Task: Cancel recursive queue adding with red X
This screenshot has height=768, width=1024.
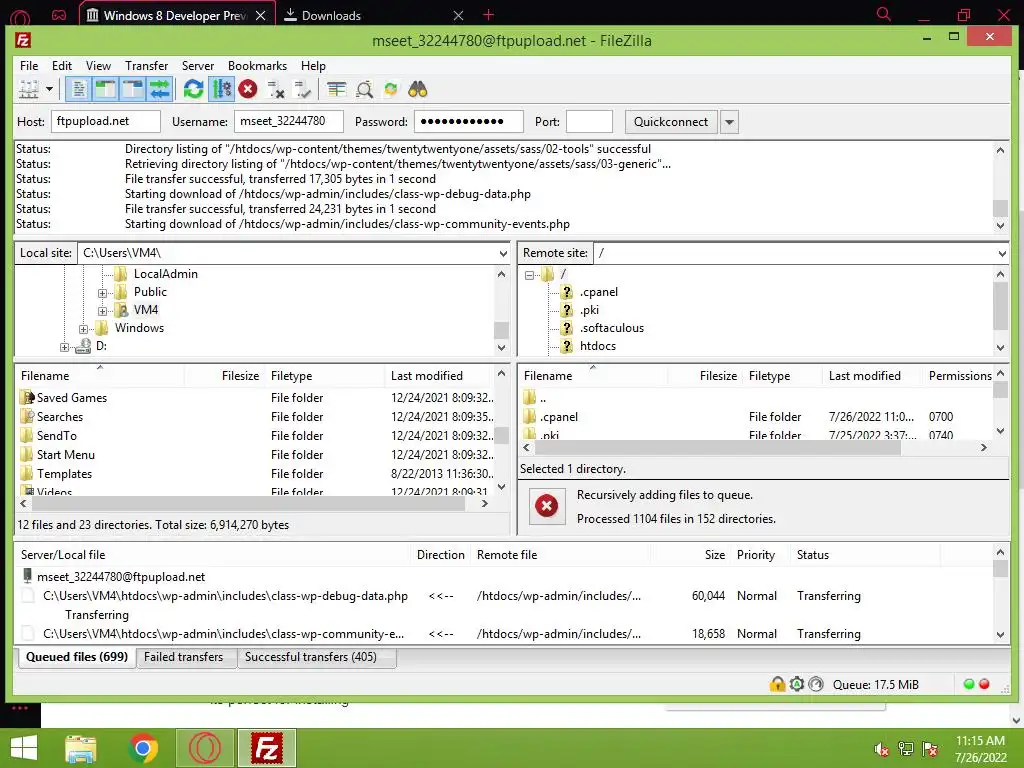Action: click(547, 505)
